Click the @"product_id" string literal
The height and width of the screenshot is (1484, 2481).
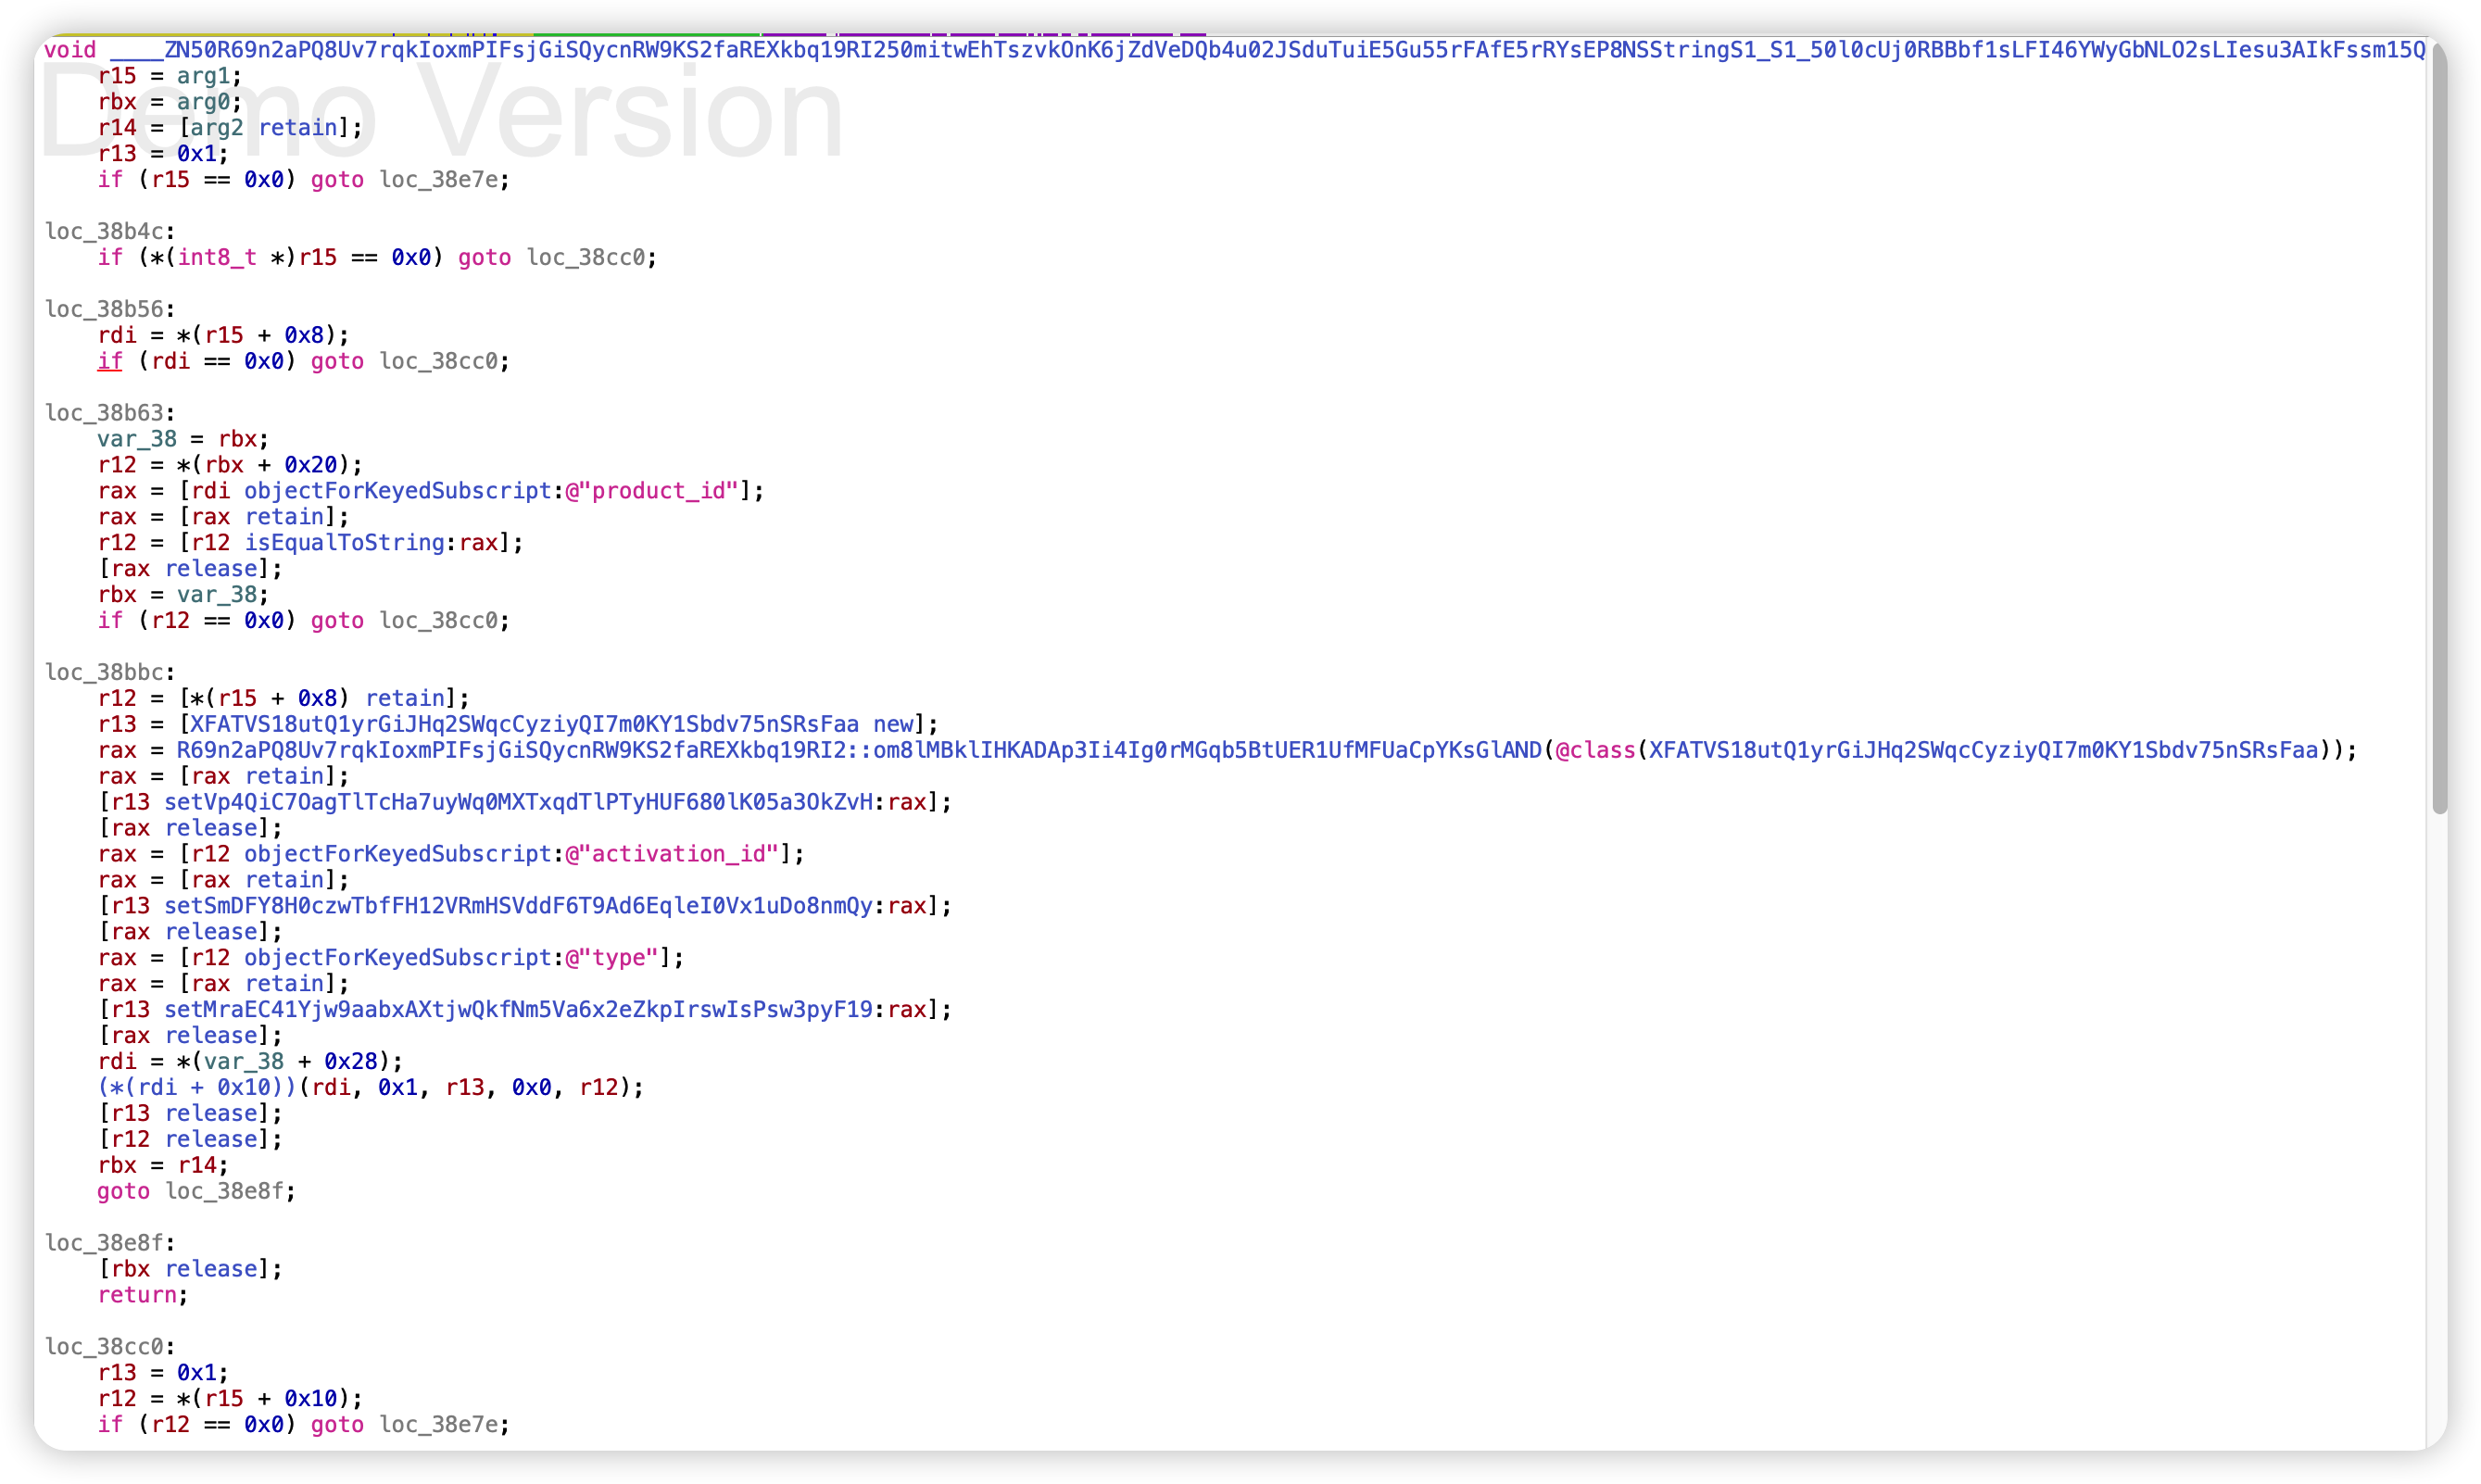(651, 491)
